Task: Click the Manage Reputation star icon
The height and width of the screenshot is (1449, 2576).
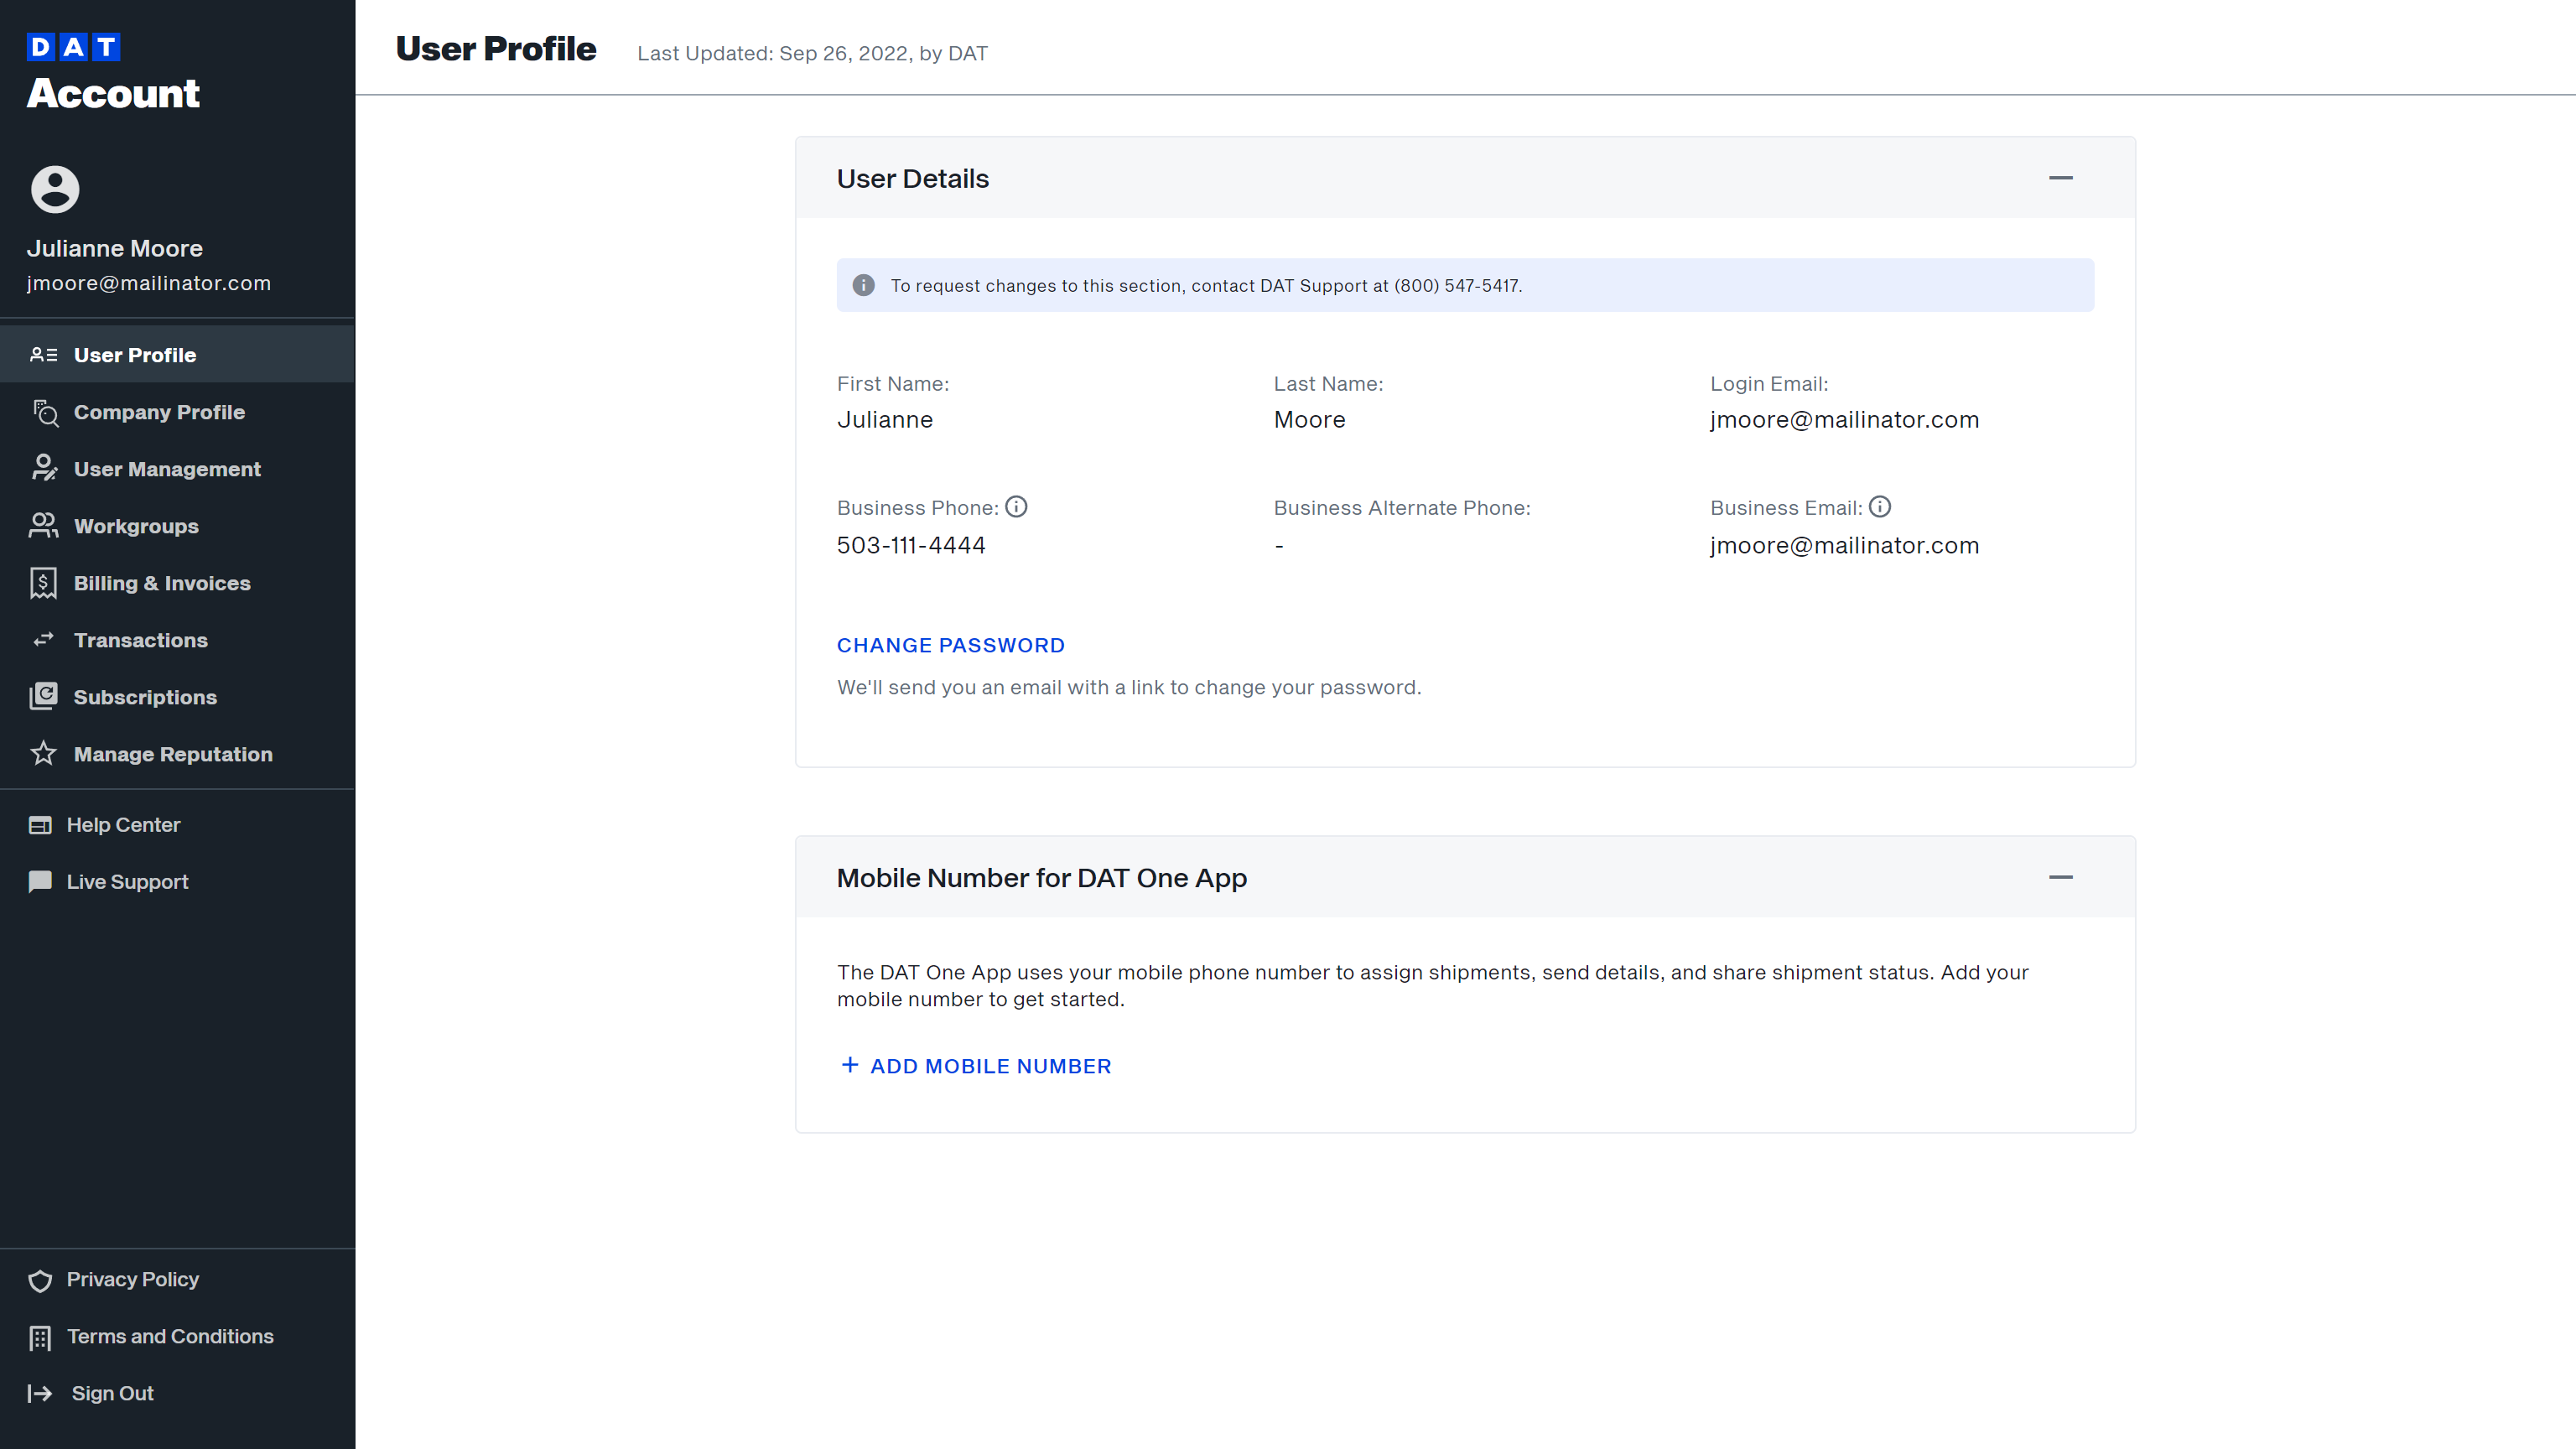Action: click(x=43, y=753)
